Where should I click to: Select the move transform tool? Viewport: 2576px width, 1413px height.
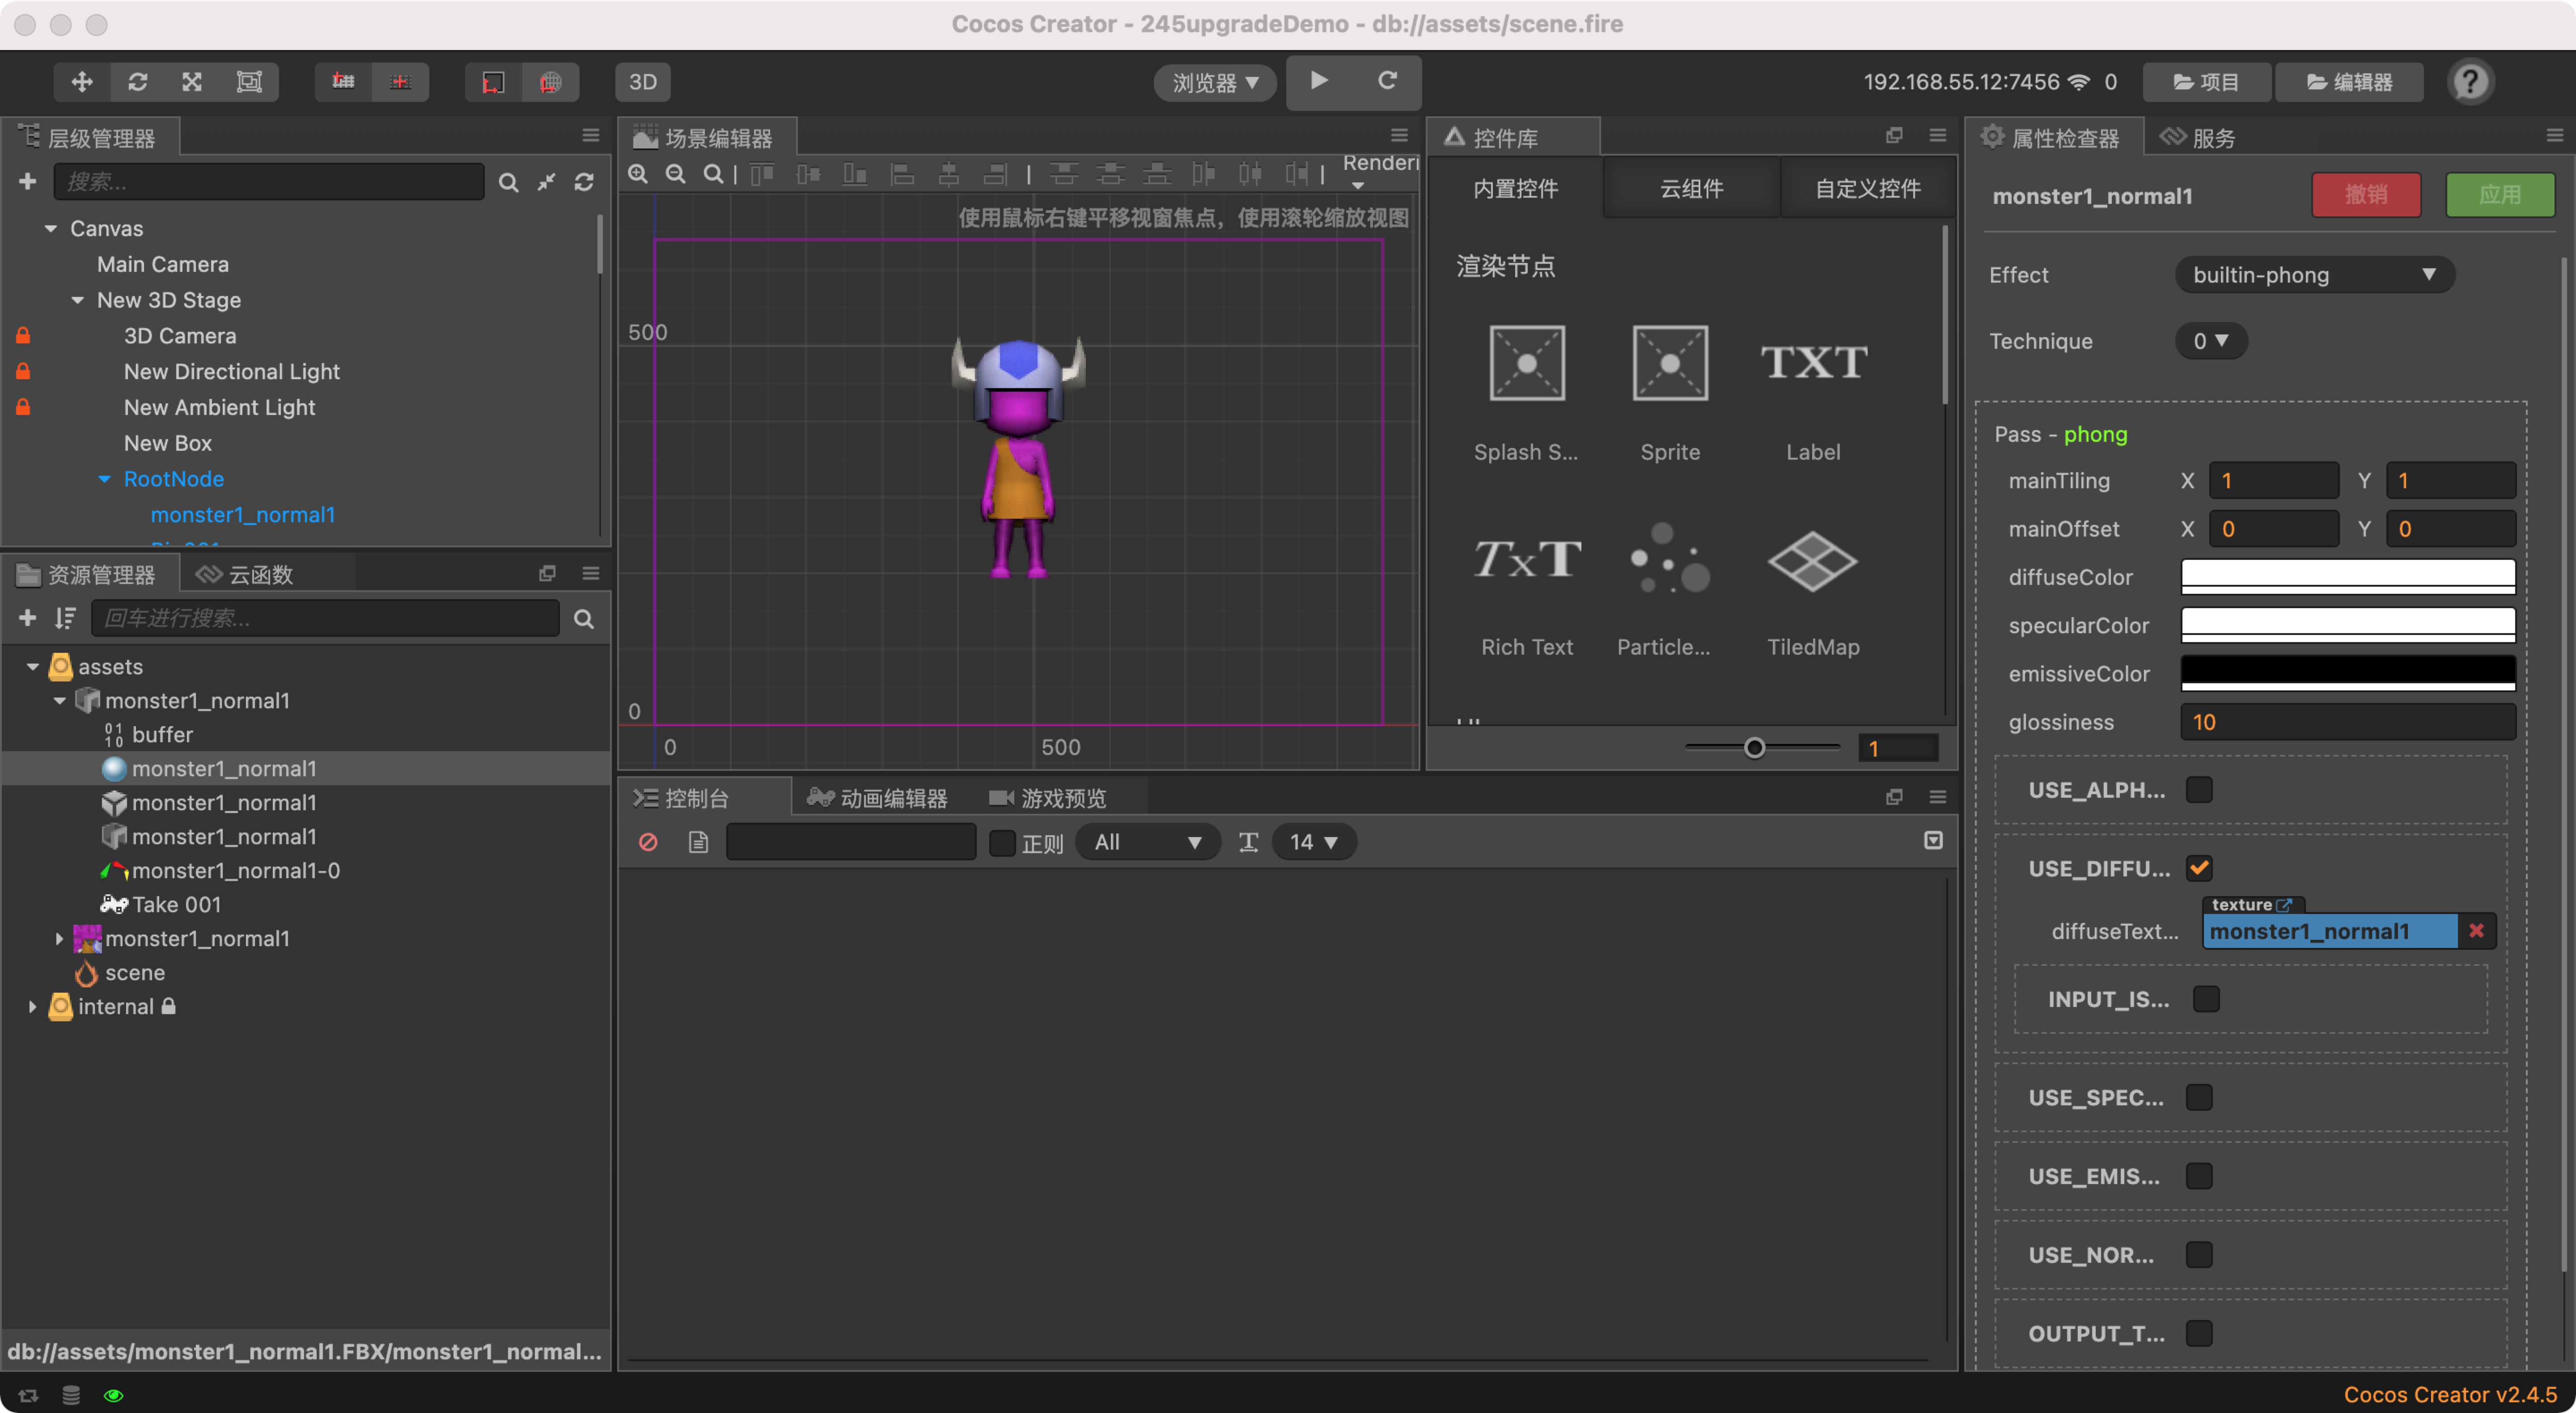pyautogui.click(x=82, y=82)
